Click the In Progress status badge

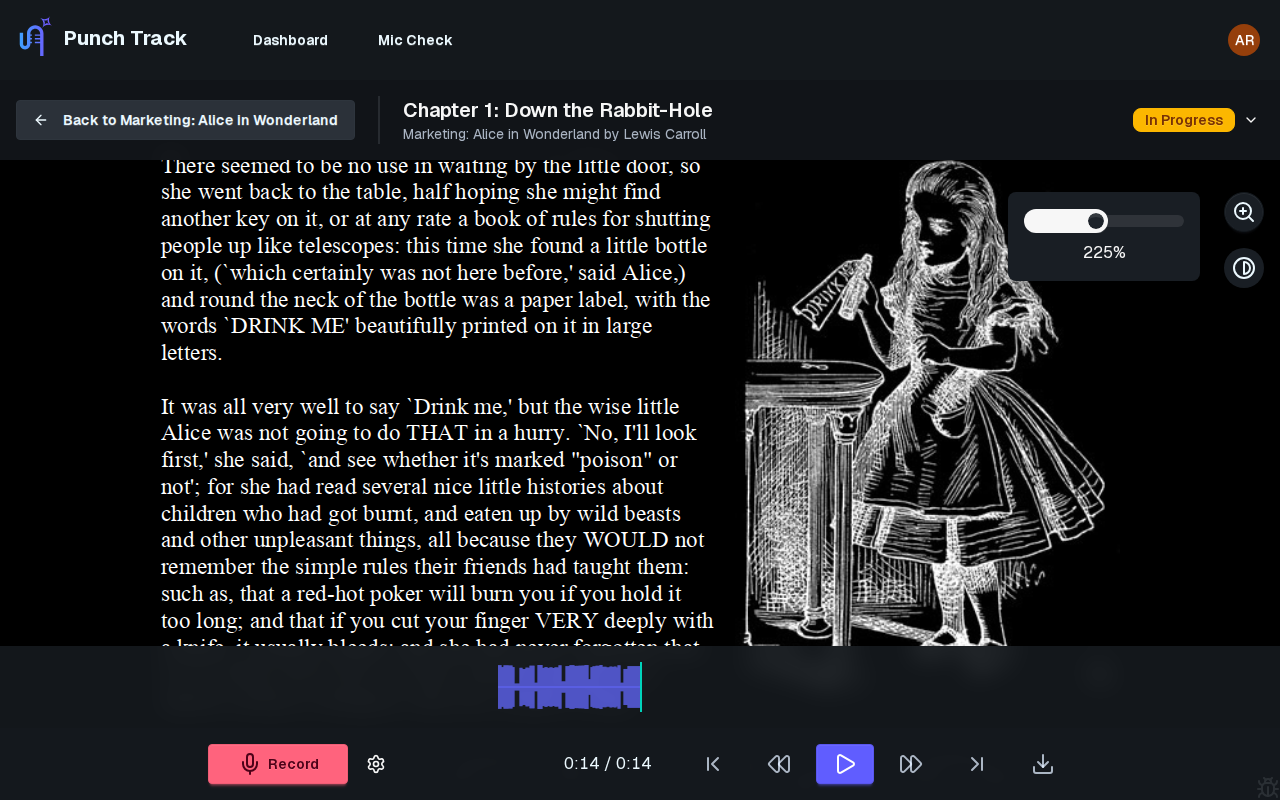coord(1184,119)
